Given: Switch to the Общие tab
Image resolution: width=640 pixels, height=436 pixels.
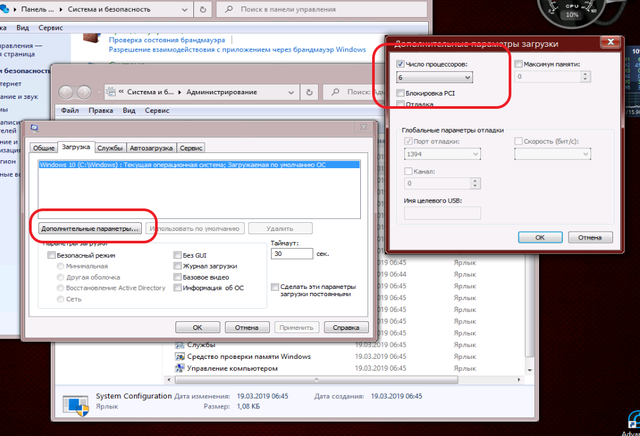Looking at the screenshot, I should 44,148.
